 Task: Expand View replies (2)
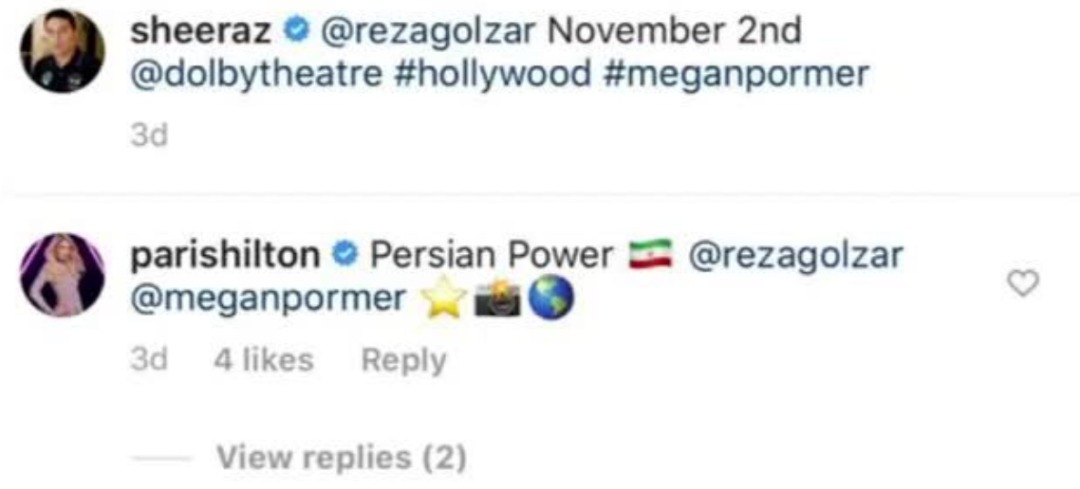click(x=341, y=458)
